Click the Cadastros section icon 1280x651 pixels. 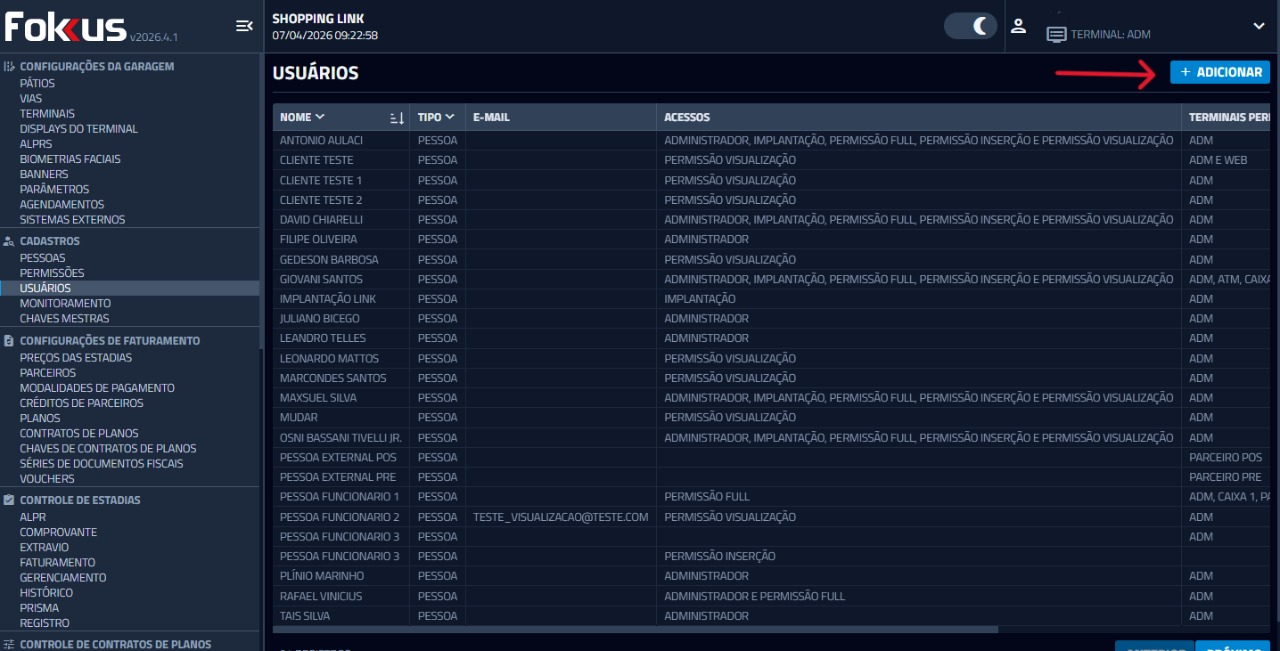[x=9, y=241]
